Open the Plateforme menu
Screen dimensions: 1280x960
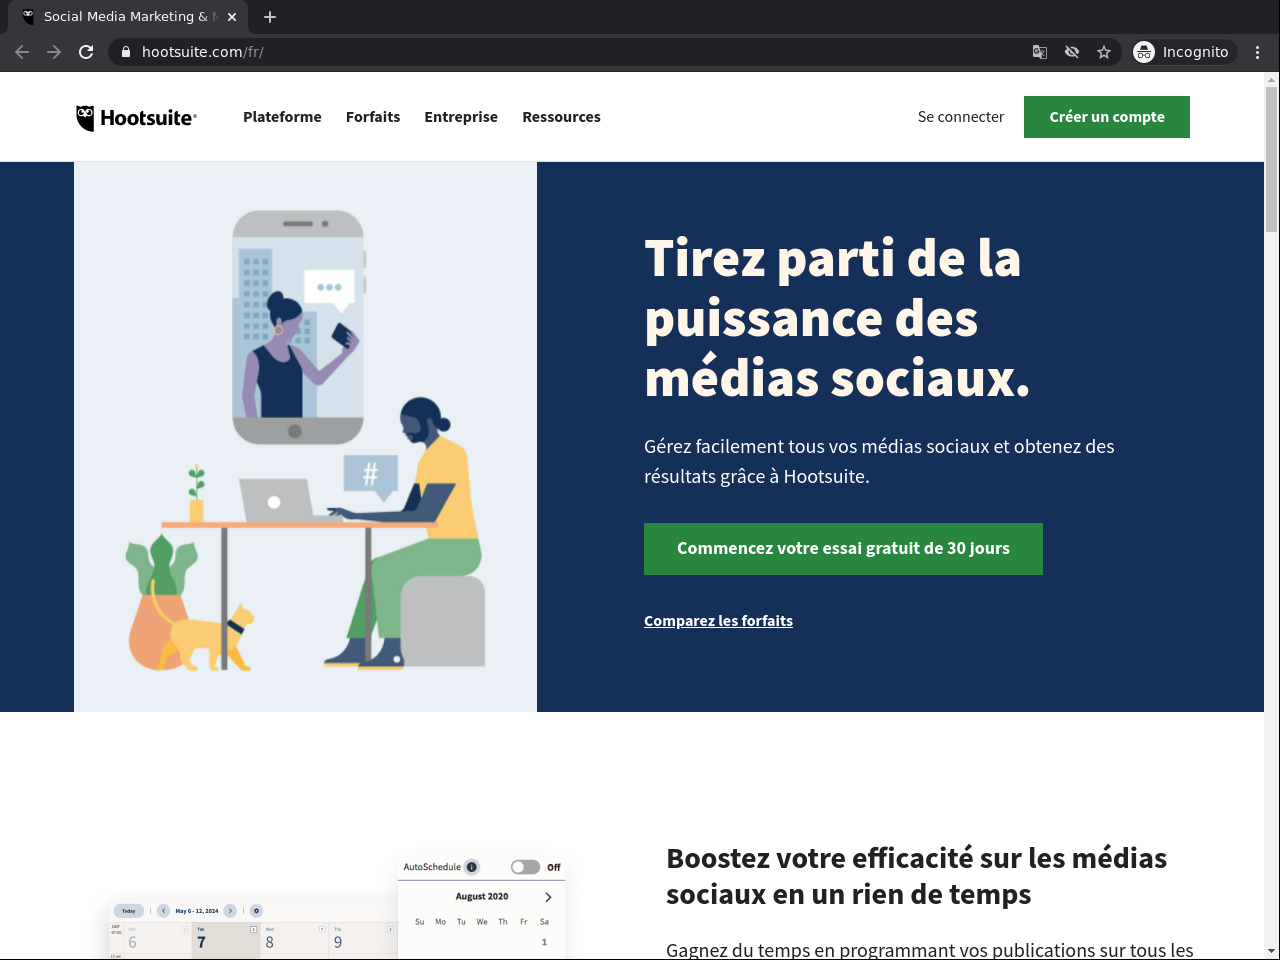coord(282,117)
